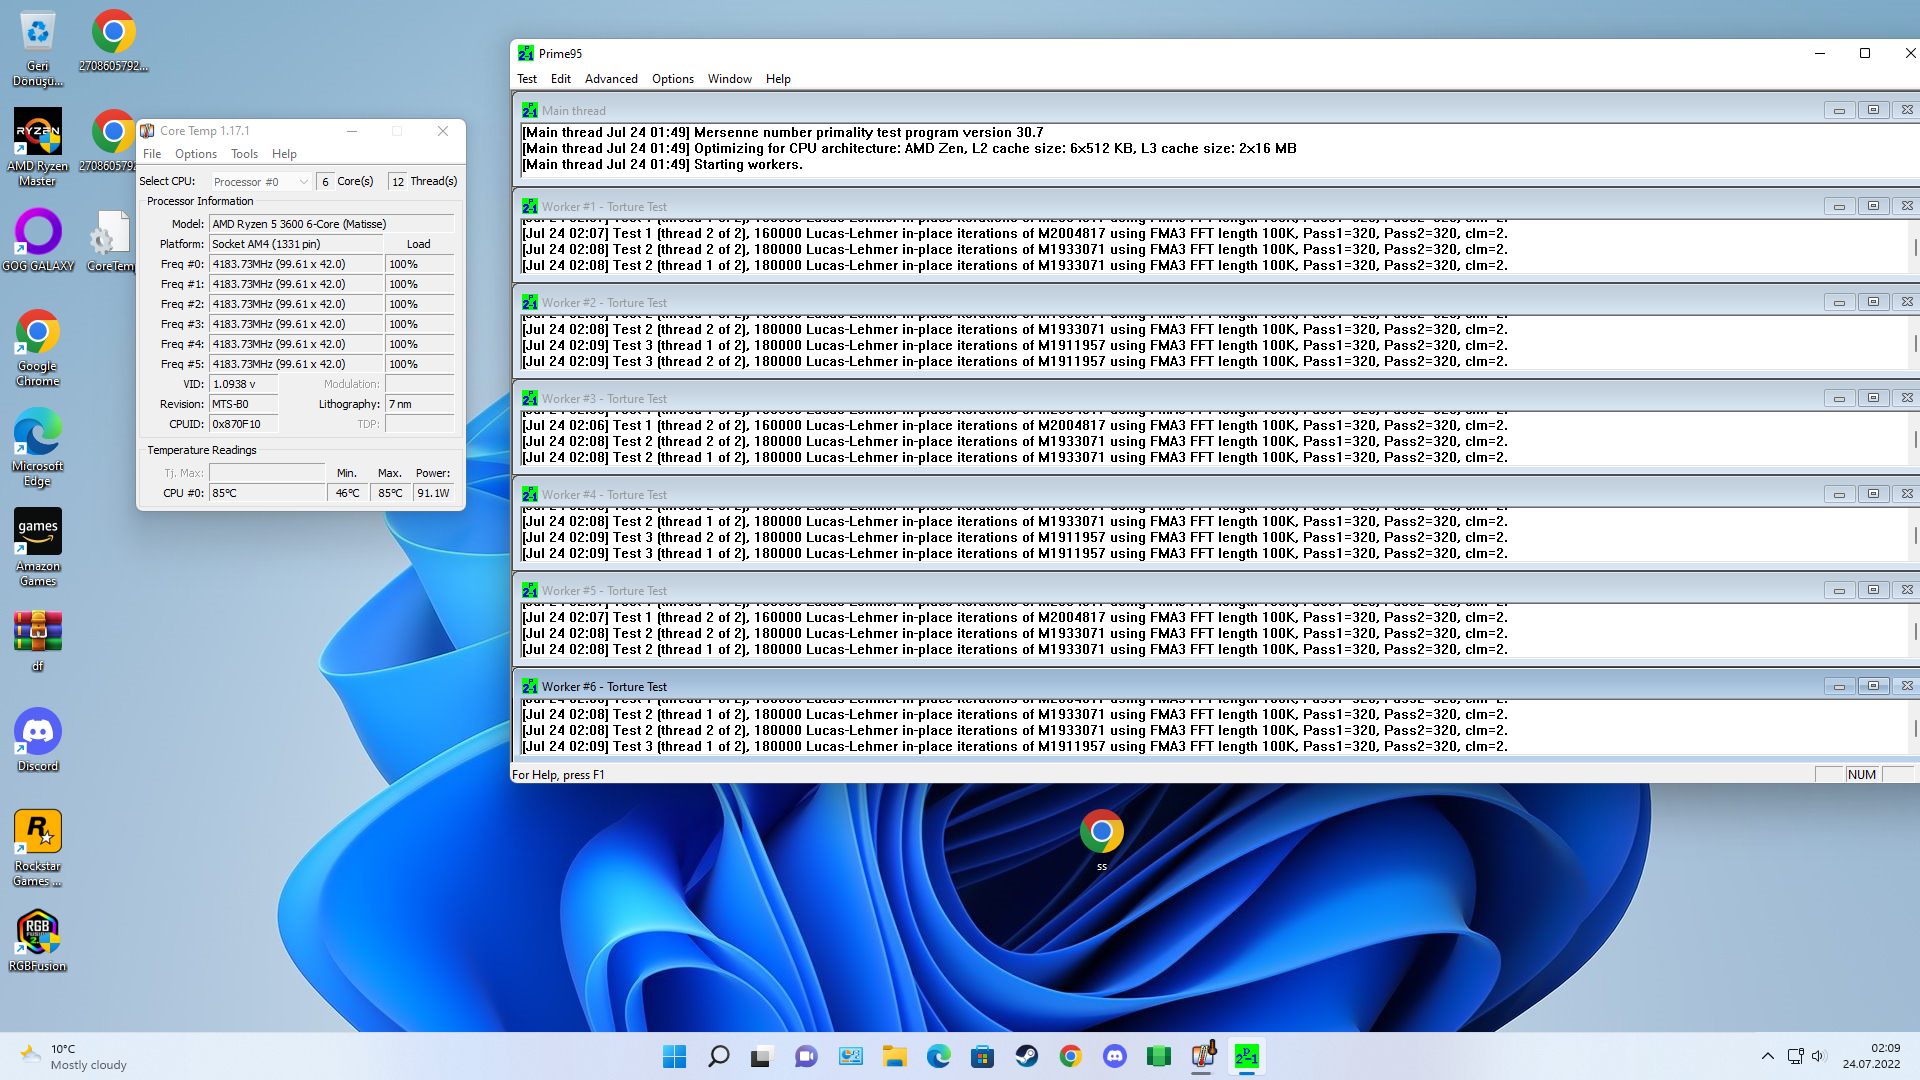Viewport: 1920px width, 1080px height.
Task: Click the CPUID value 0x870F10
Action: pos(243,424)
